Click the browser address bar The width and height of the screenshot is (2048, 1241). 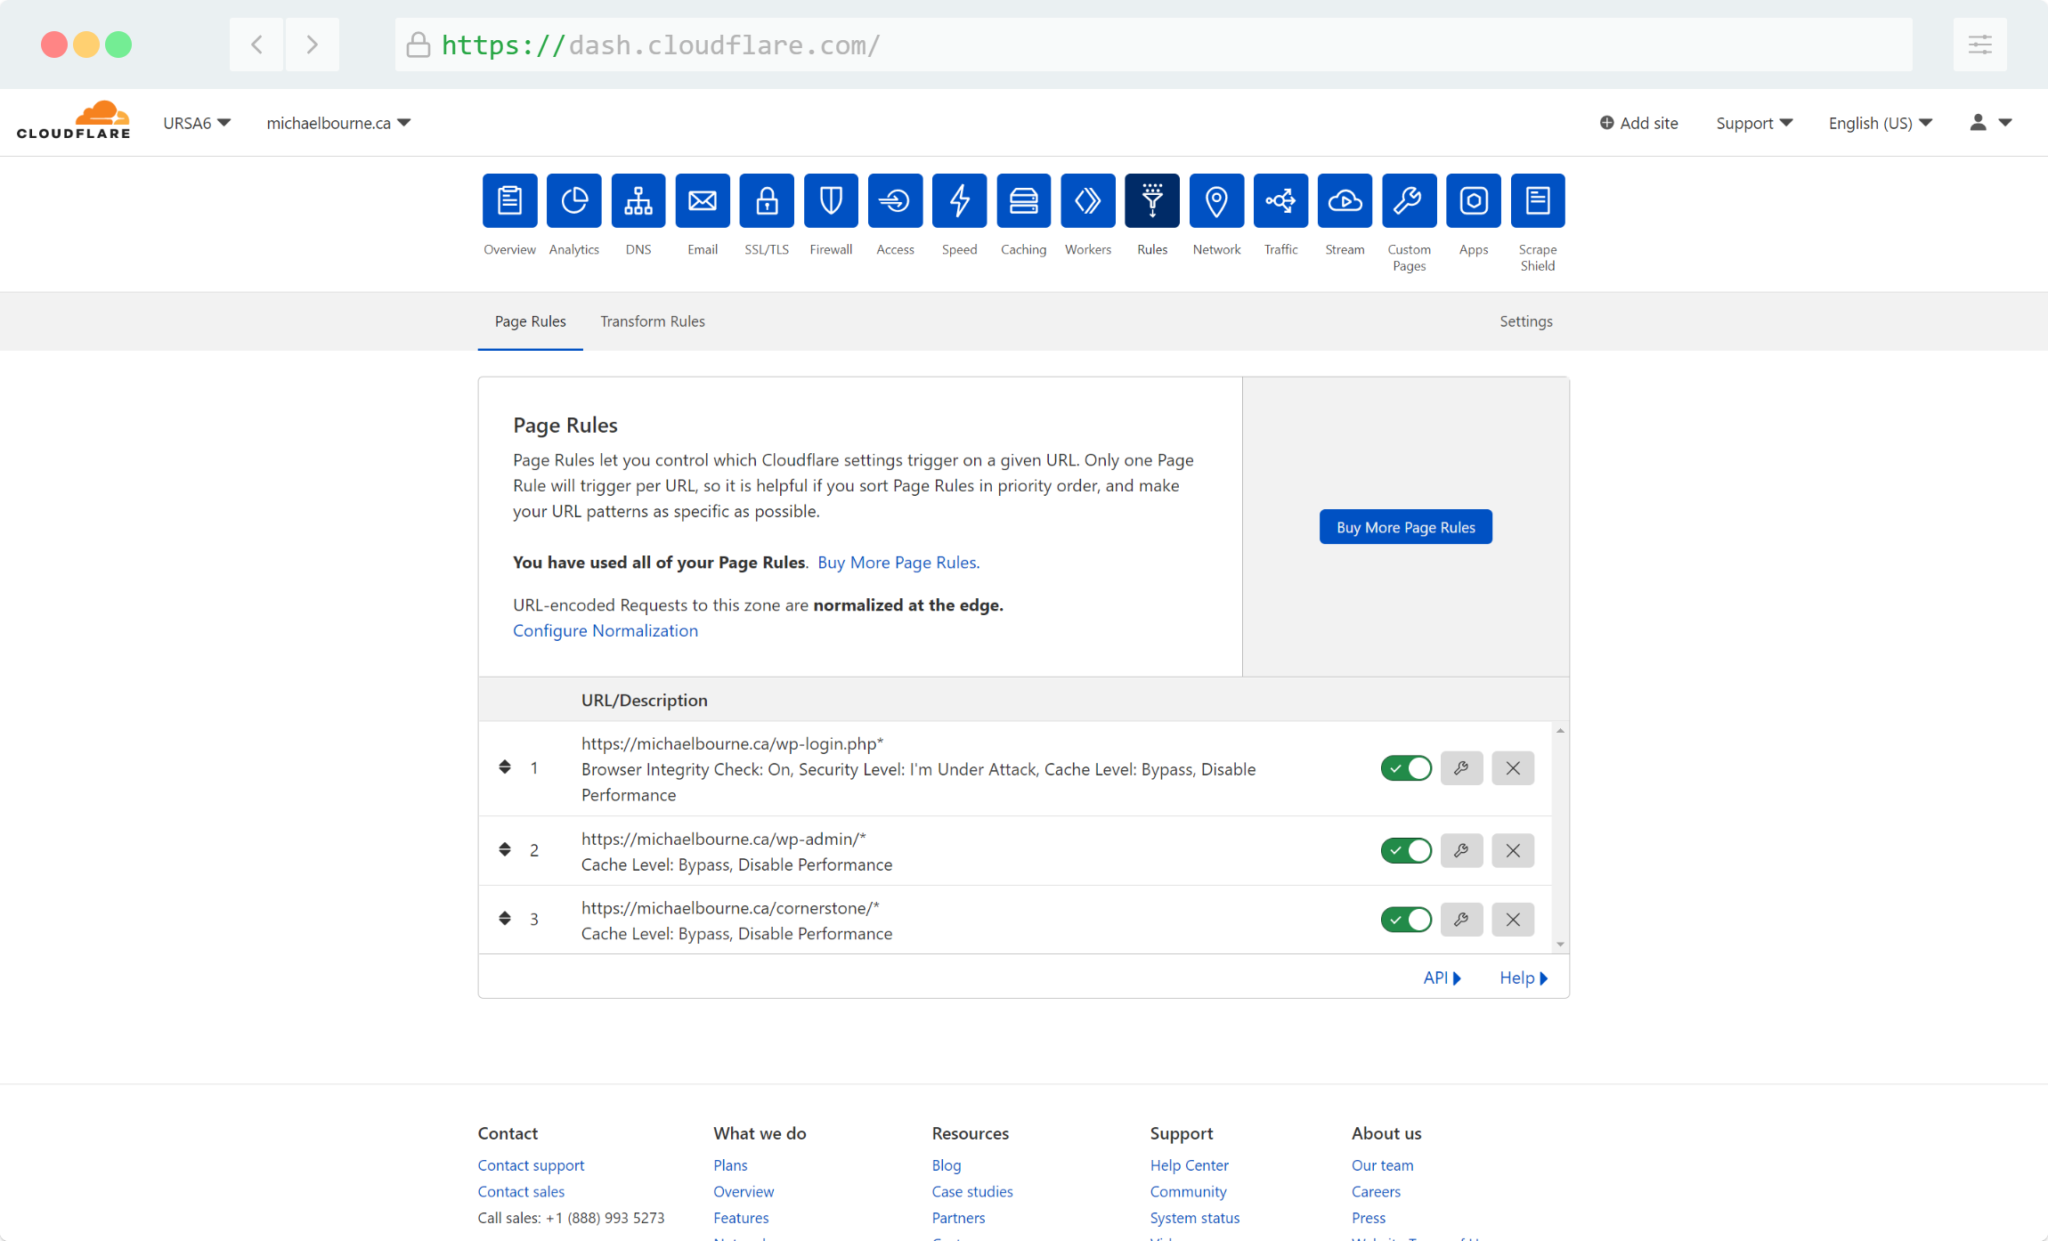1153,45
